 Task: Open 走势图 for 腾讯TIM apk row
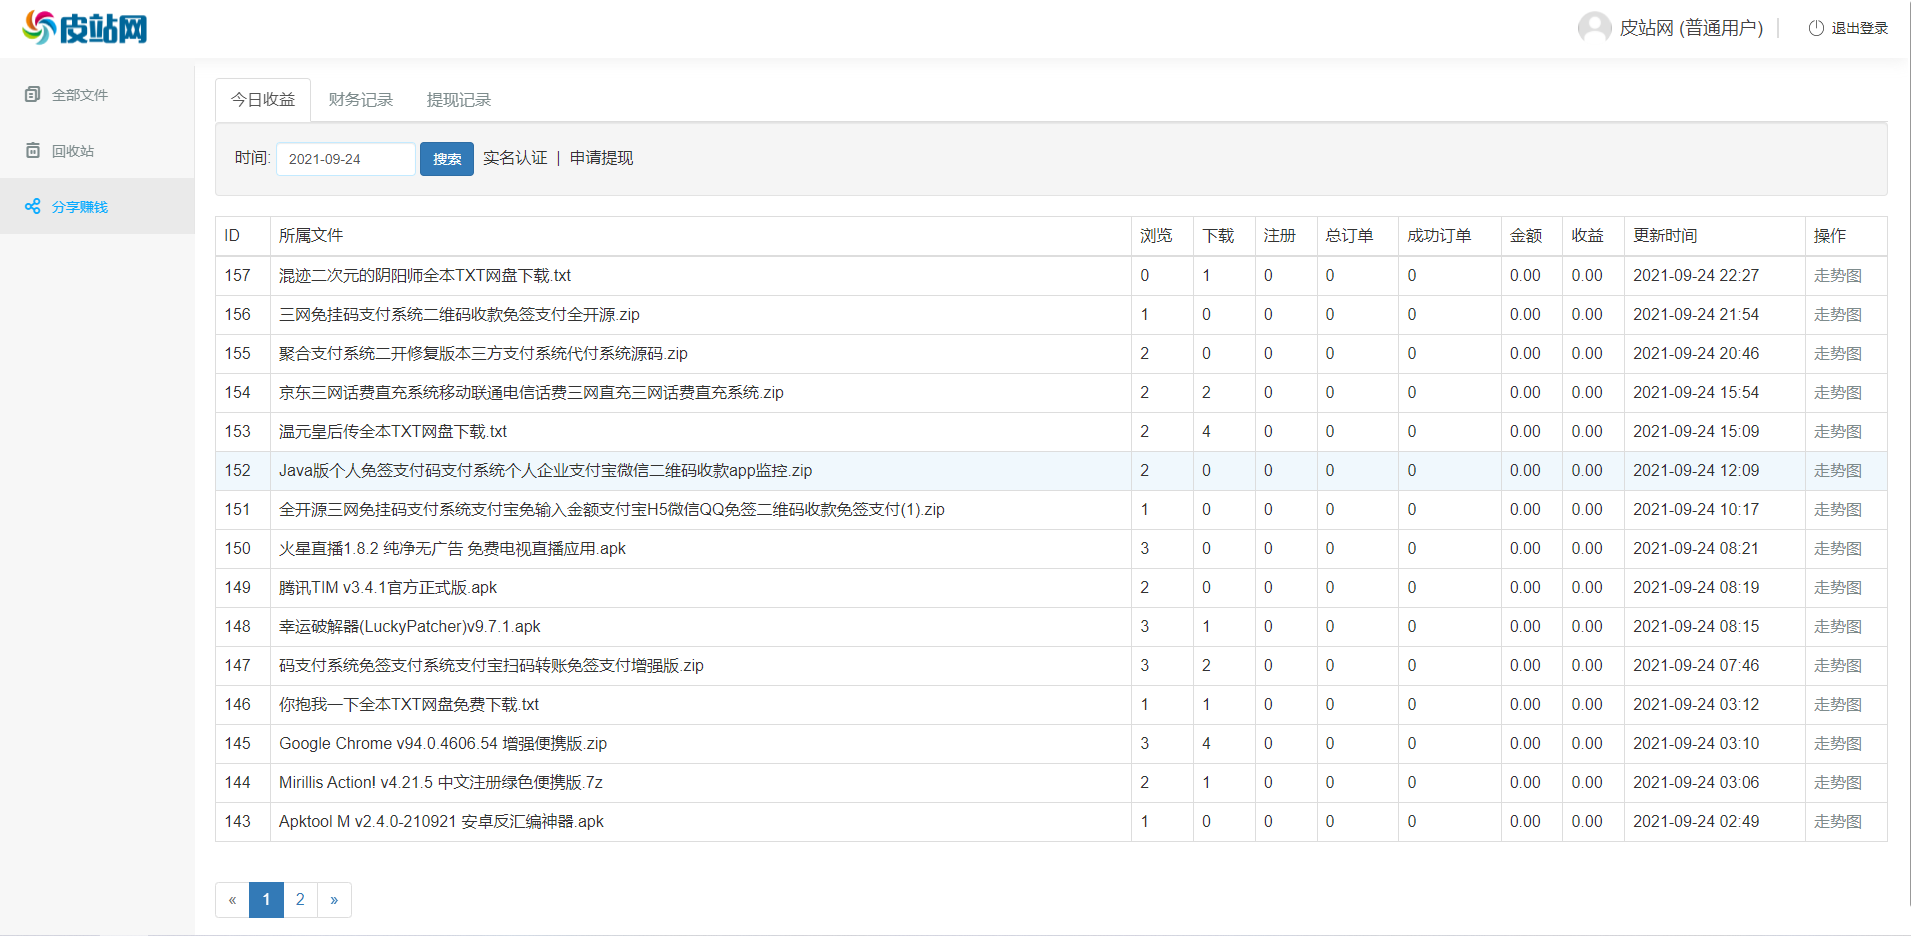[x=1837, y=588]
